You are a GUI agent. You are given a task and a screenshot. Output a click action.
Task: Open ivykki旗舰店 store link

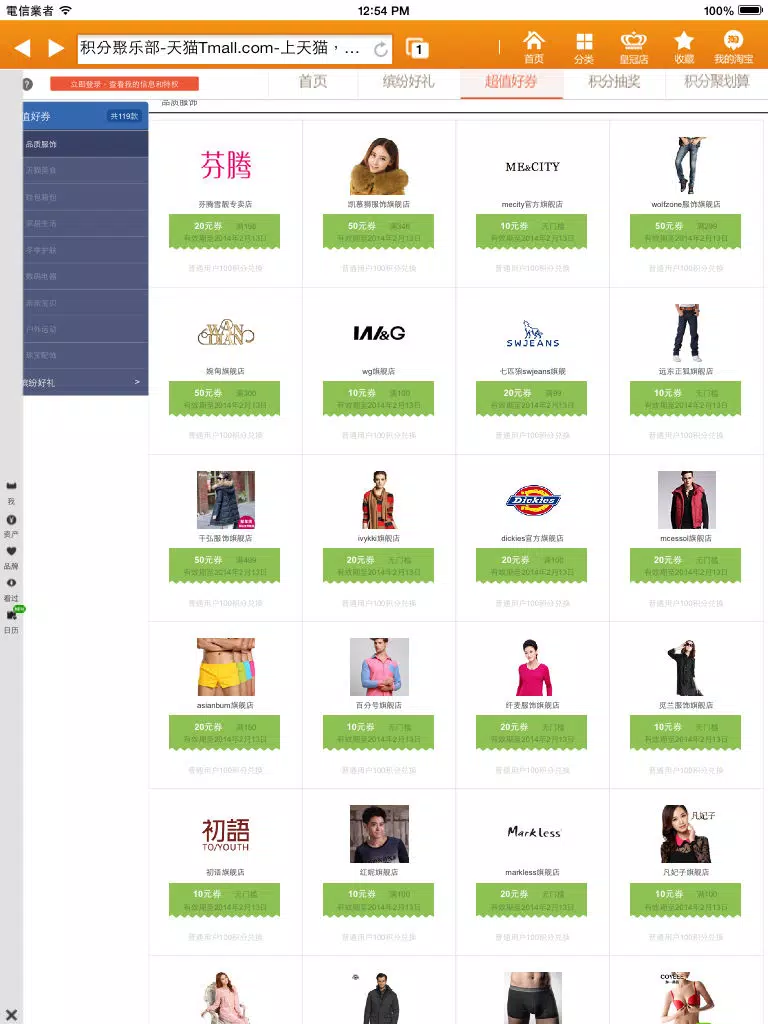(379, 539)
